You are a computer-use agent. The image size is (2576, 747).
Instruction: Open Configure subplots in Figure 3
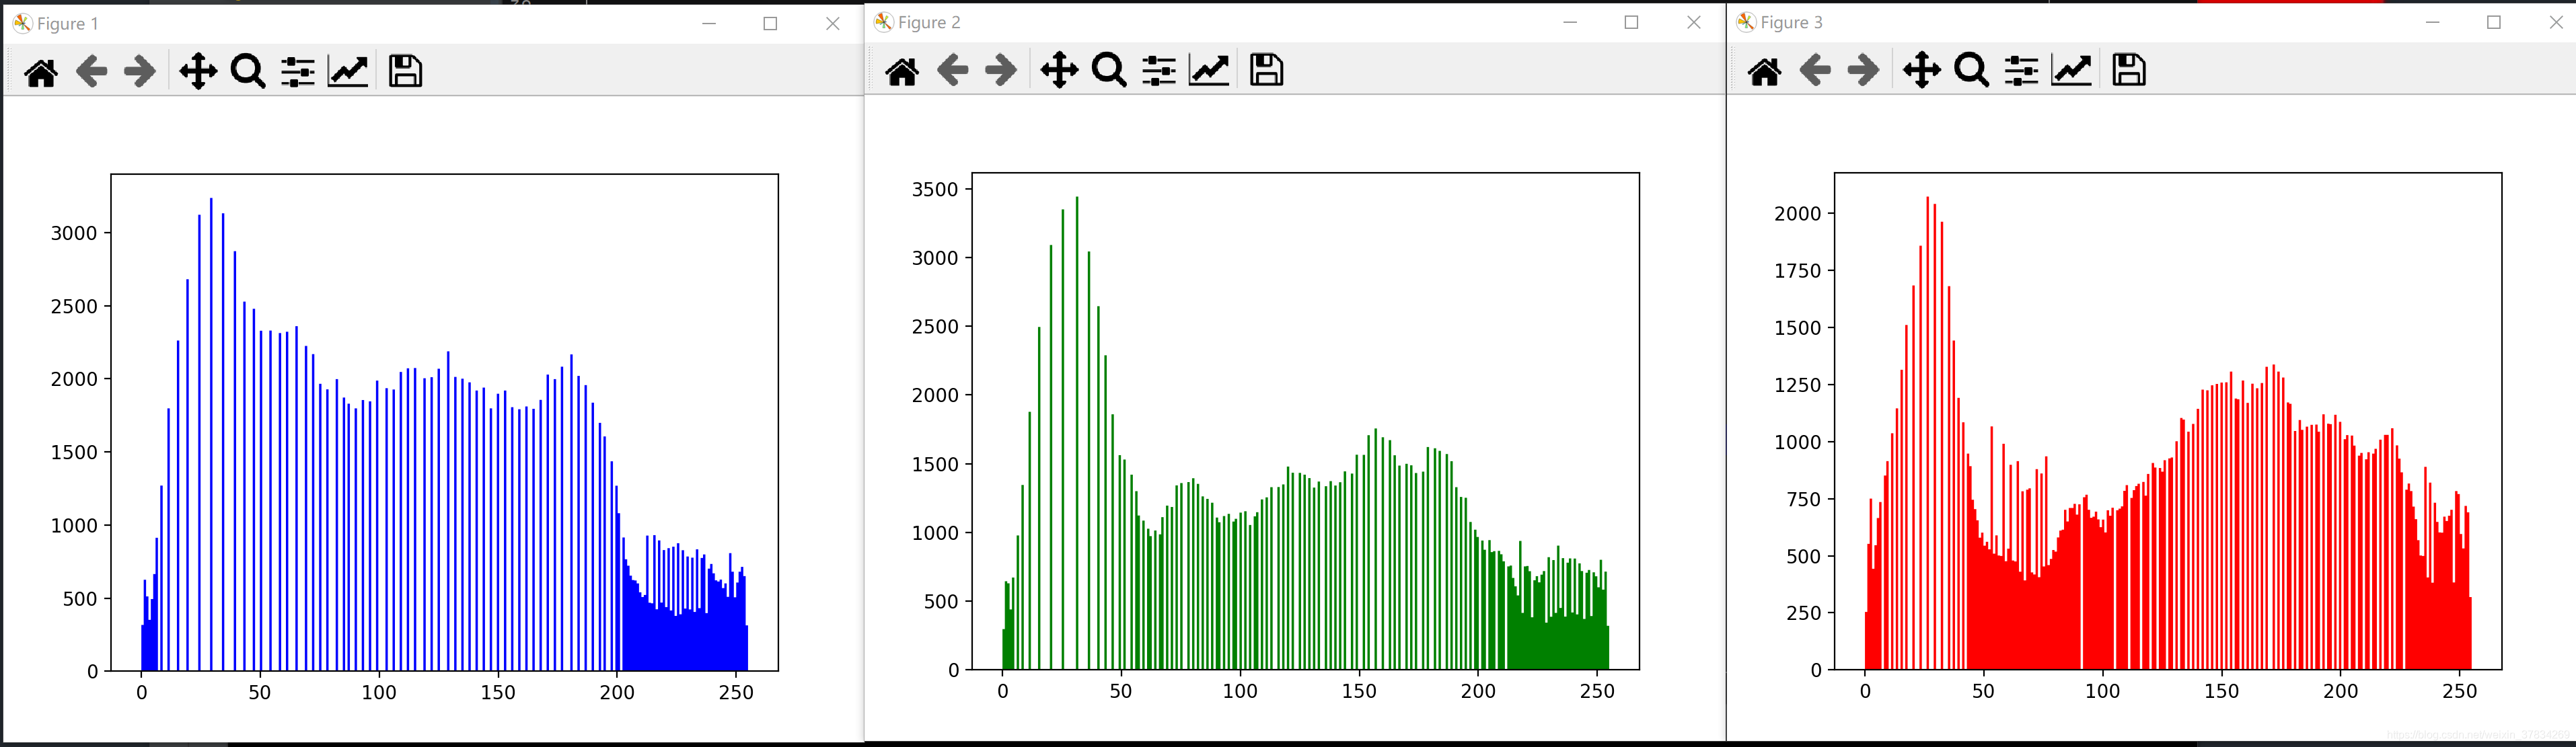click(x=2021, y=71)
